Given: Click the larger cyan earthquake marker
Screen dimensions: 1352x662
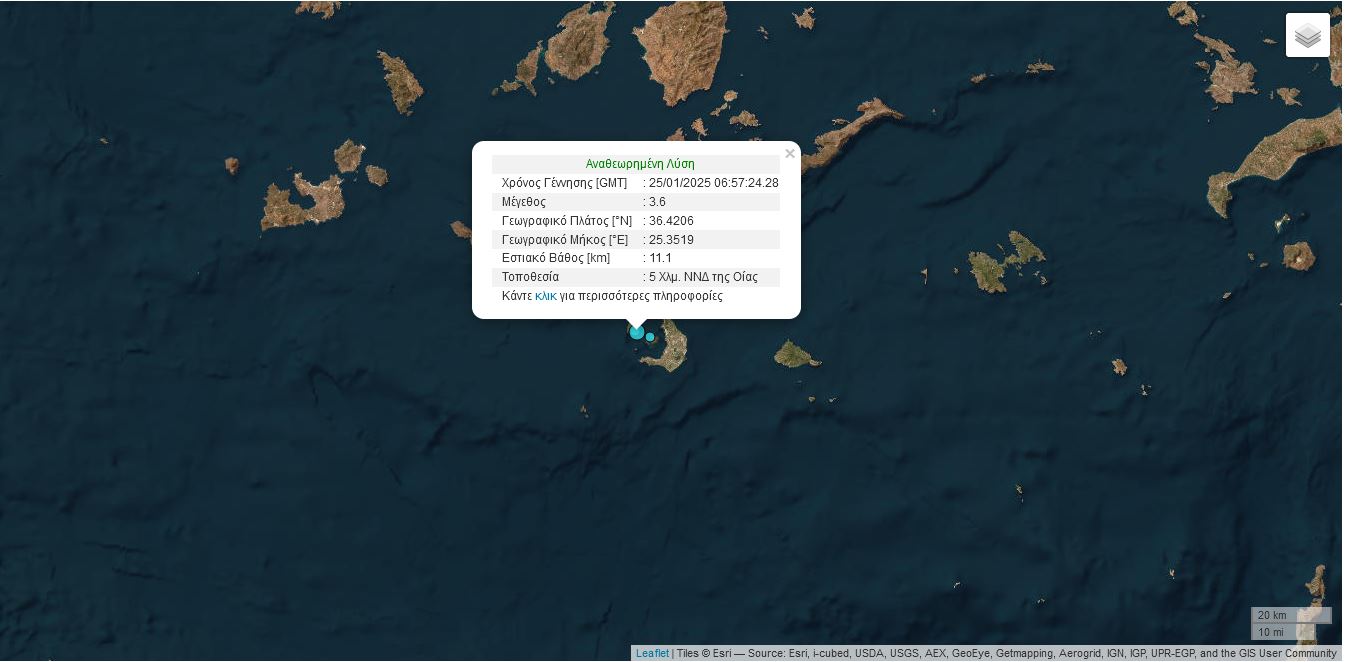Looking at the screenshot, I should pyautogui.click(x=637, y=332).
